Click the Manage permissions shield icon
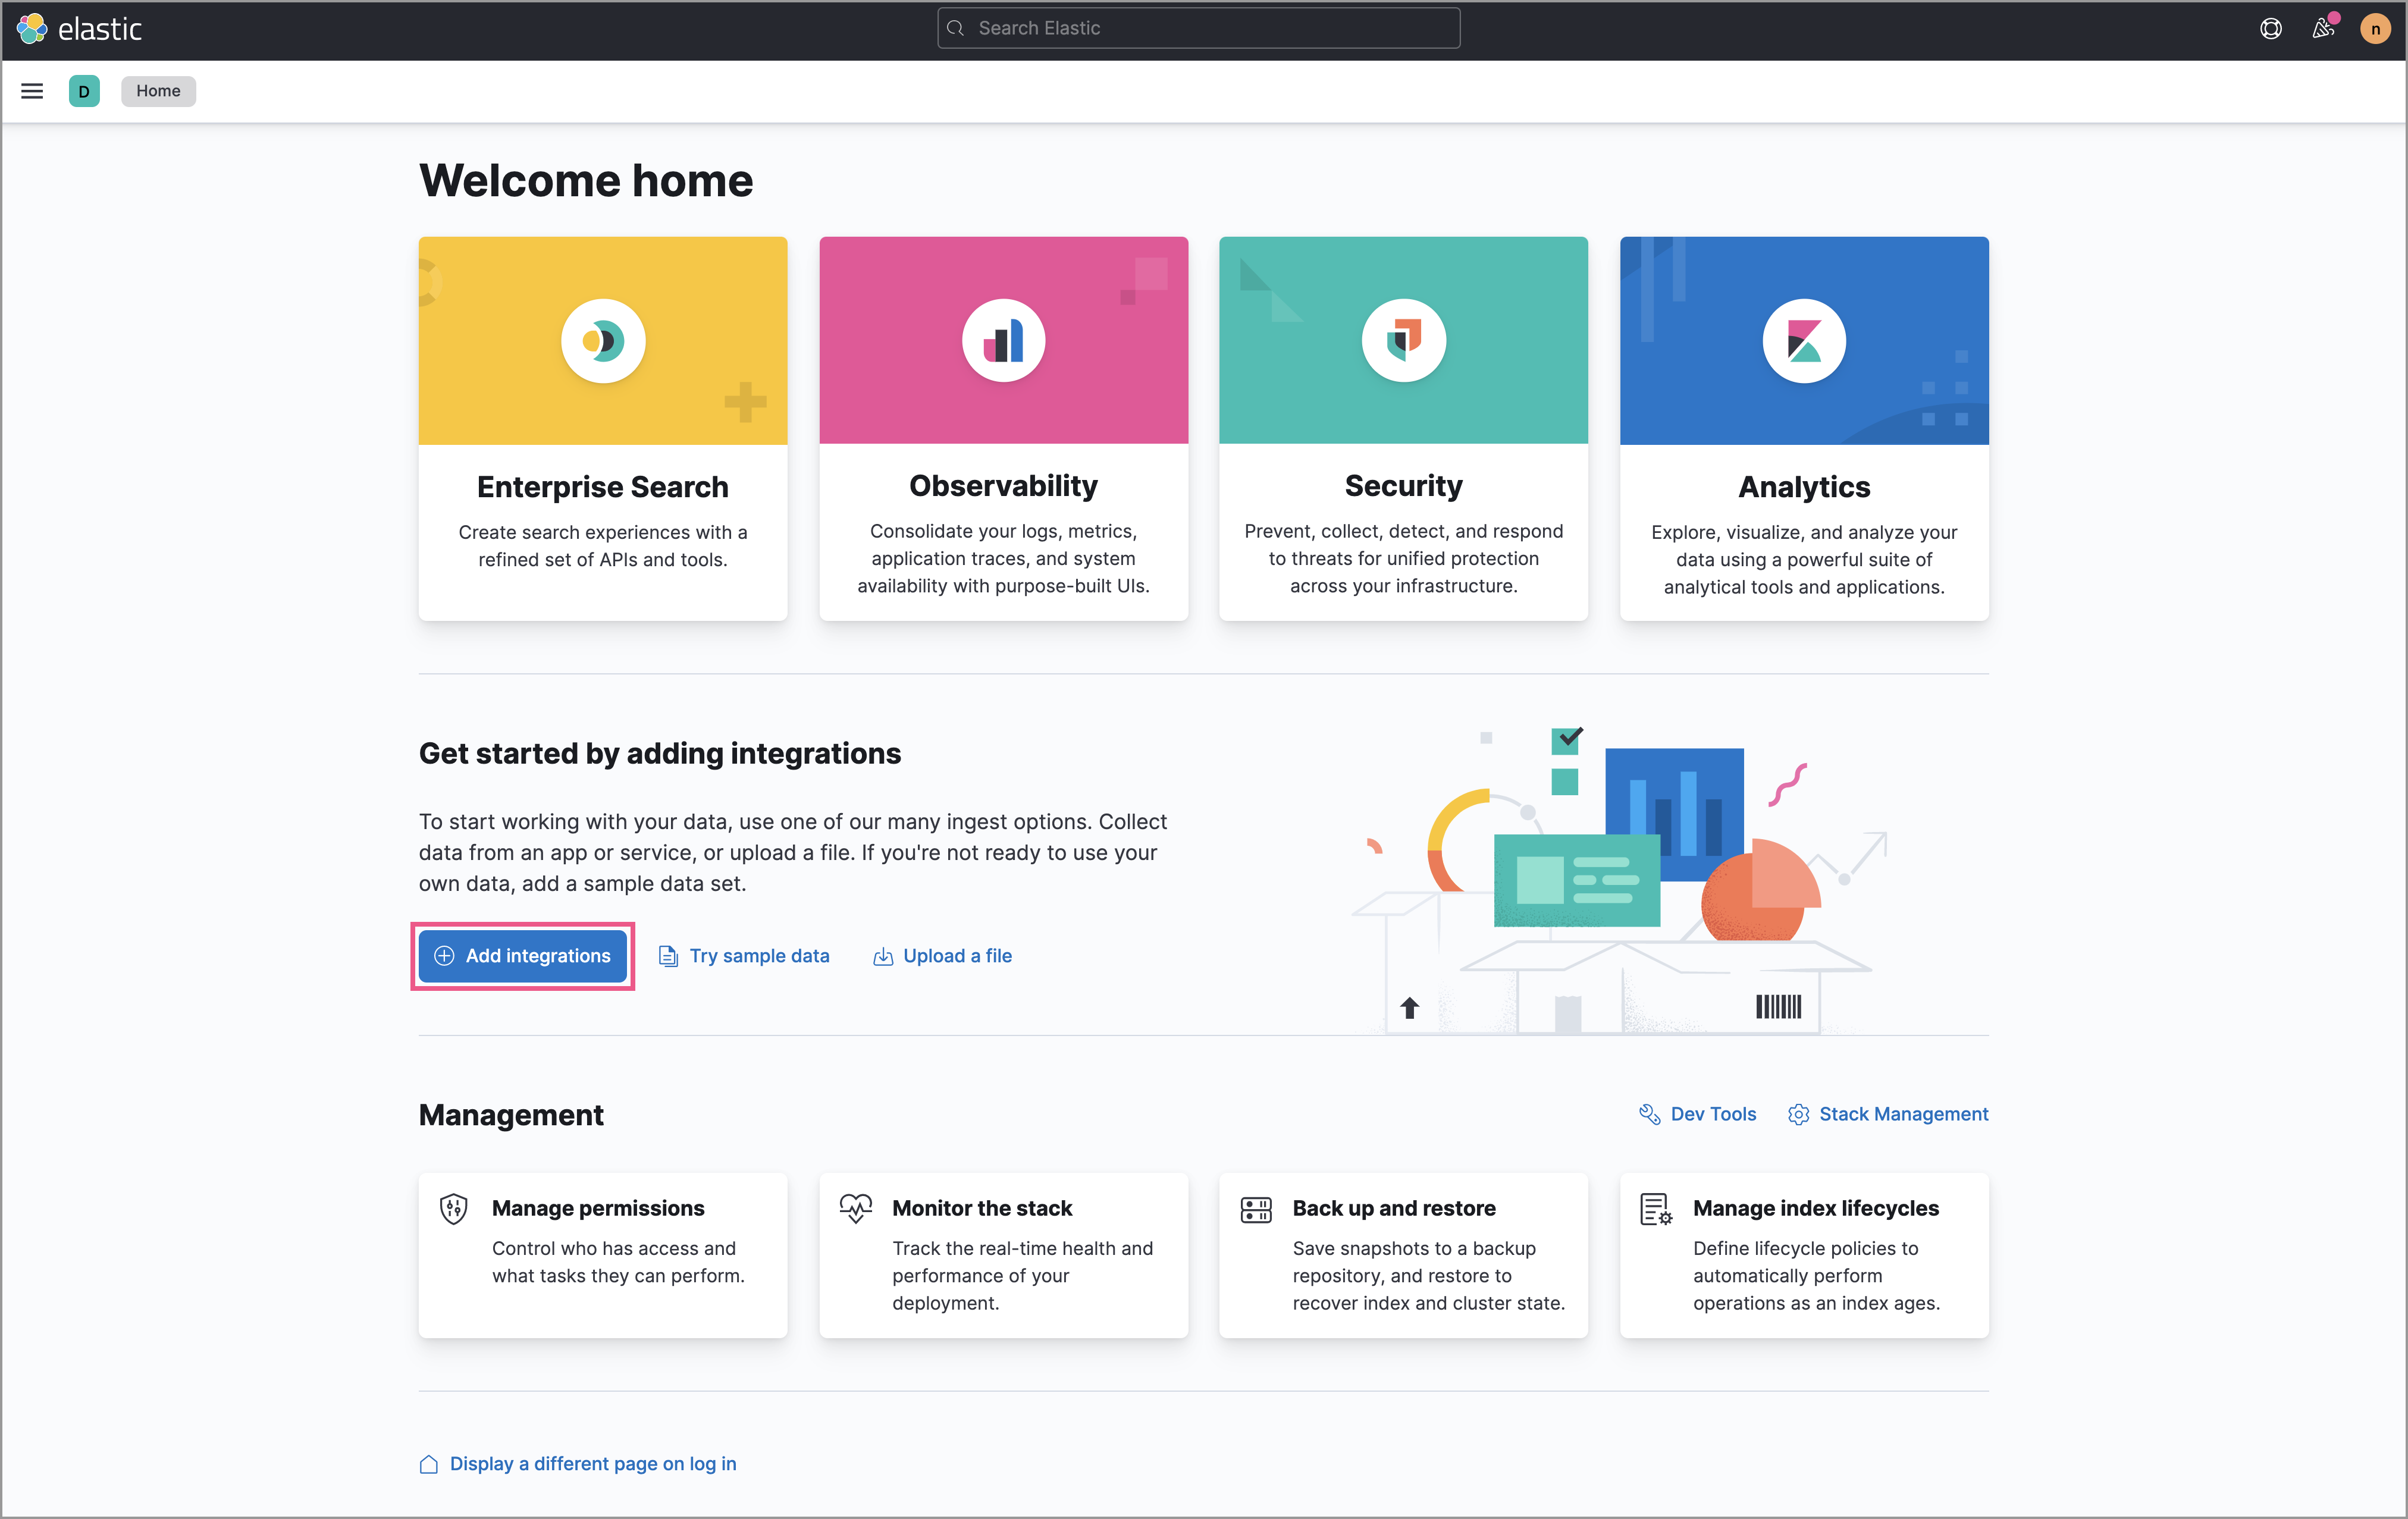The width and height of the screenshot is (2408, 1519). [453, 1207]
